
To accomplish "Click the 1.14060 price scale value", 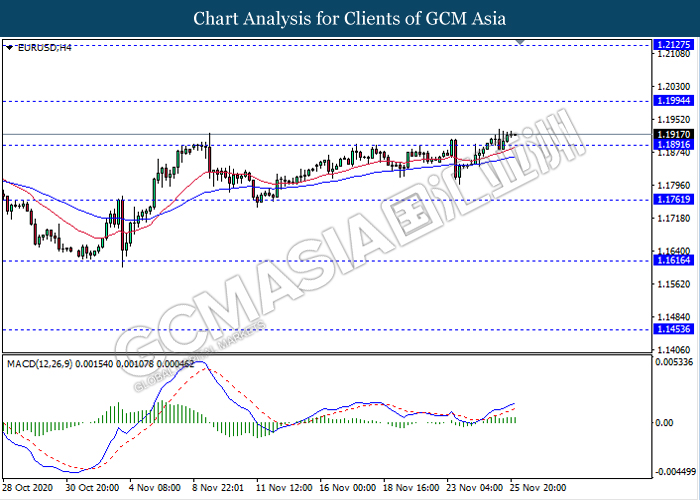I will click(x=674, y=350).
